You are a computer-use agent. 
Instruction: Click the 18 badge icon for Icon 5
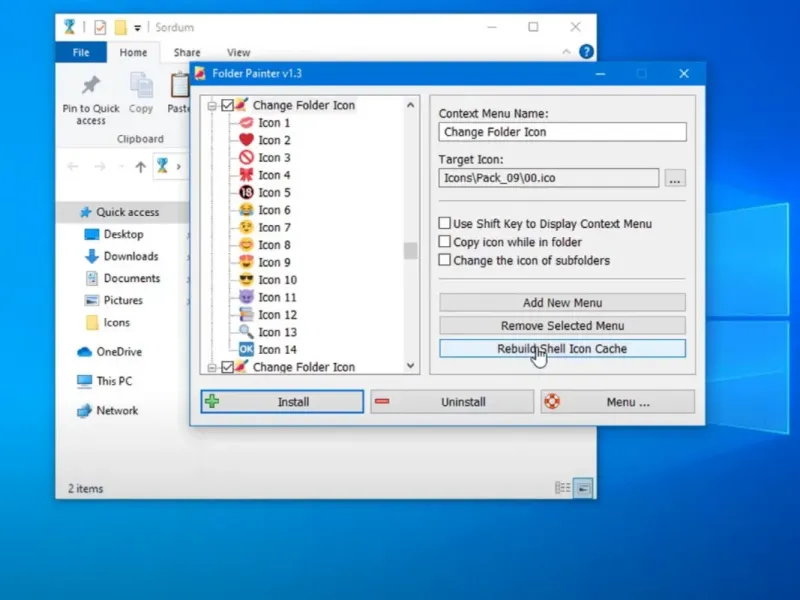click(x=246, y=192)
